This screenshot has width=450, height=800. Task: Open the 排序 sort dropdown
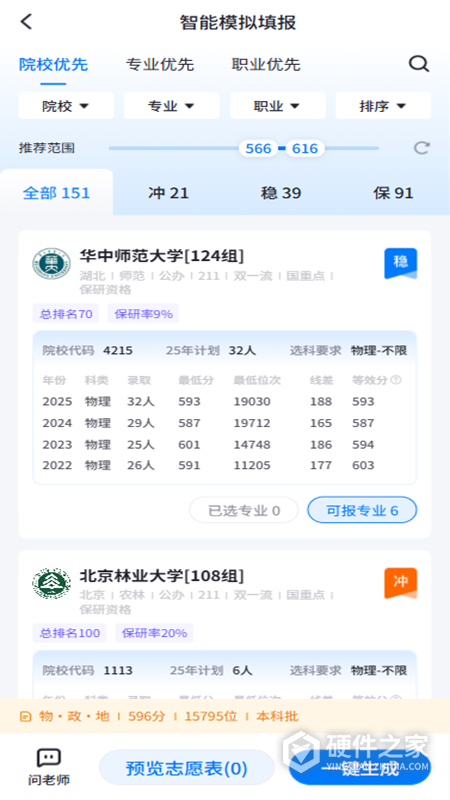pos(383,106)
